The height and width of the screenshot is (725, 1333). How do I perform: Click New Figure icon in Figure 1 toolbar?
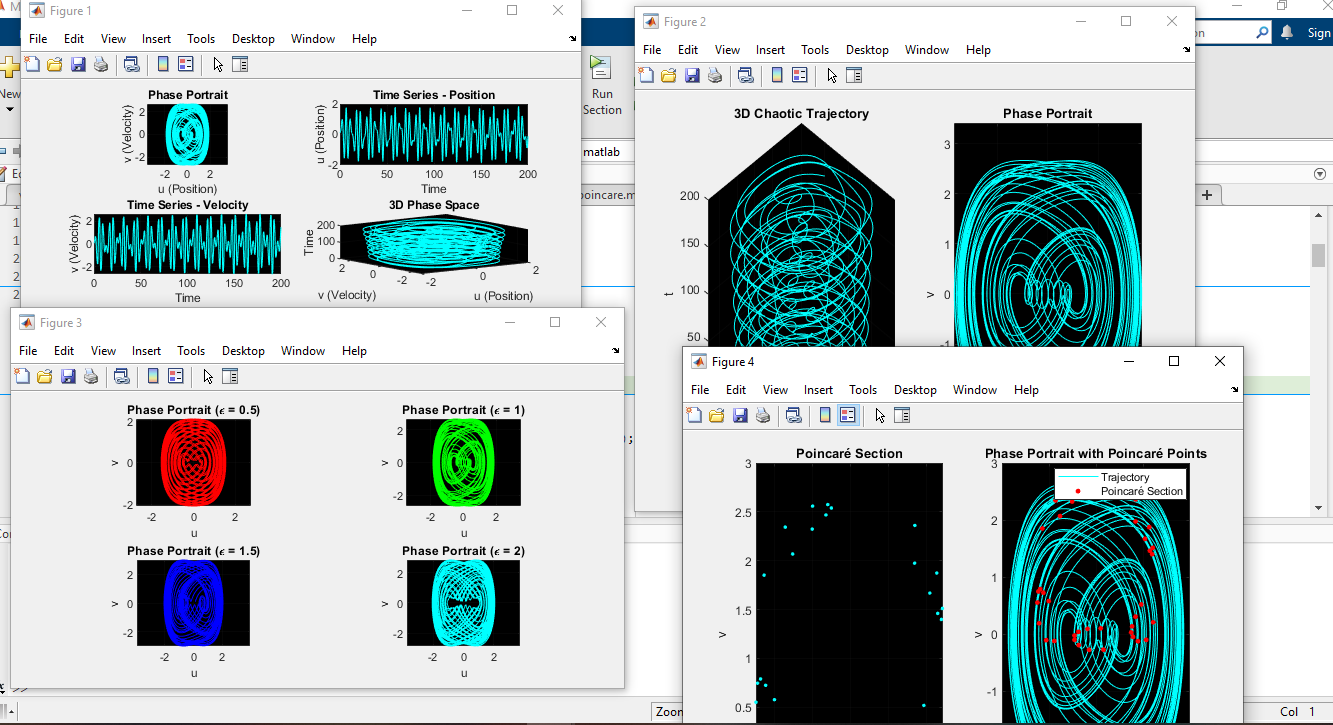click(32, 65)
